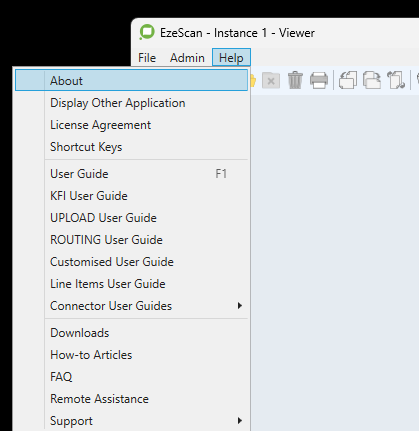Image resolution: width=419 pixels, height=431 pixels.
Task: Click the rotate pages left icon
Action: point(348,80)
